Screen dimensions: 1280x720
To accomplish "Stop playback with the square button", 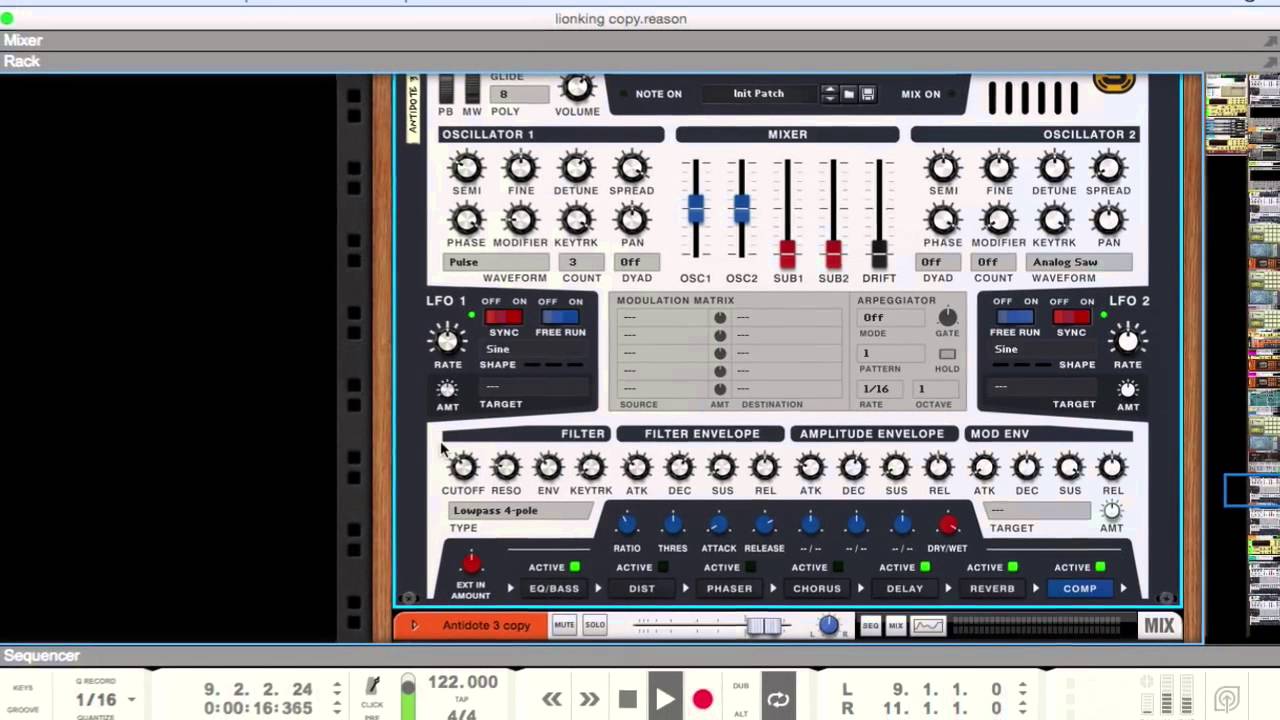I will click(627, 699).
